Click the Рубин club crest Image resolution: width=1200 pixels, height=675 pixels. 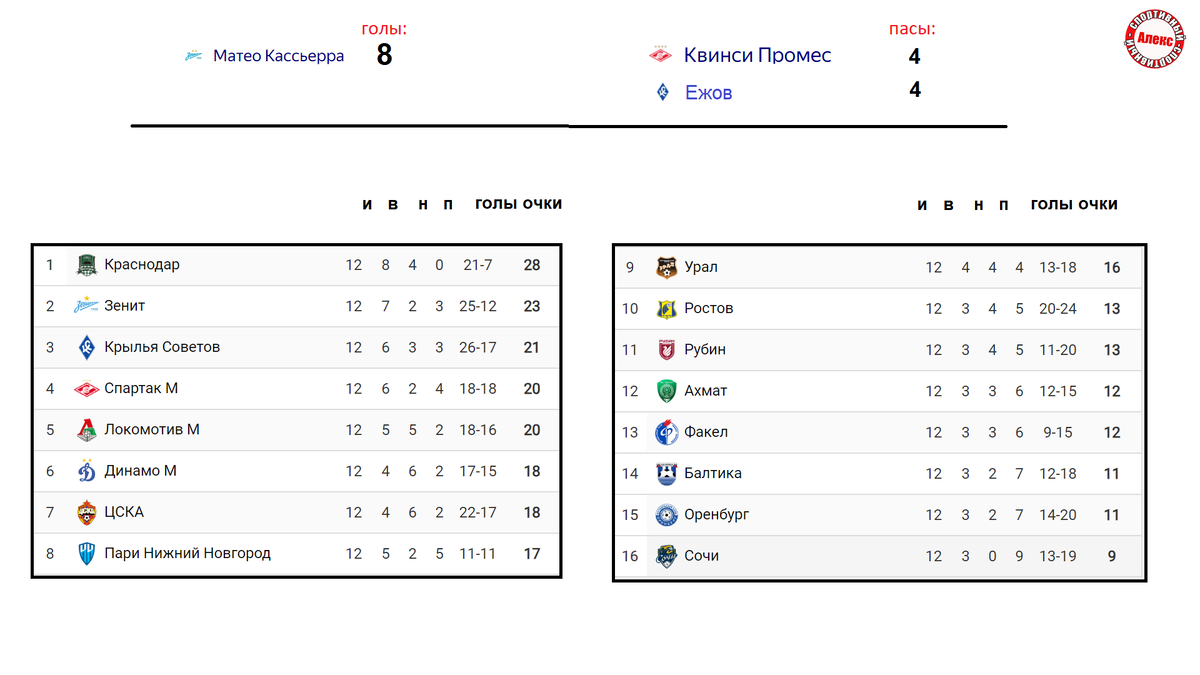coord(667,350)
